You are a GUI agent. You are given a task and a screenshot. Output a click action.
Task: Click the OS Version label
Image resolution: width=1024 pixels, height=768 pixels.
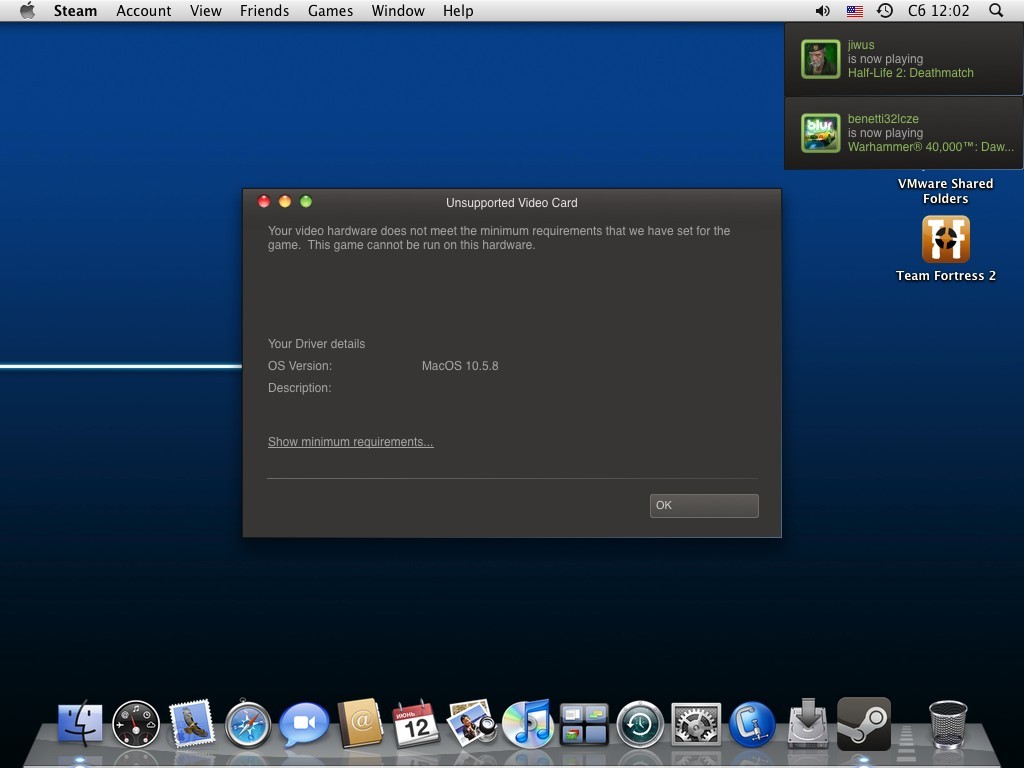(300, 366)
